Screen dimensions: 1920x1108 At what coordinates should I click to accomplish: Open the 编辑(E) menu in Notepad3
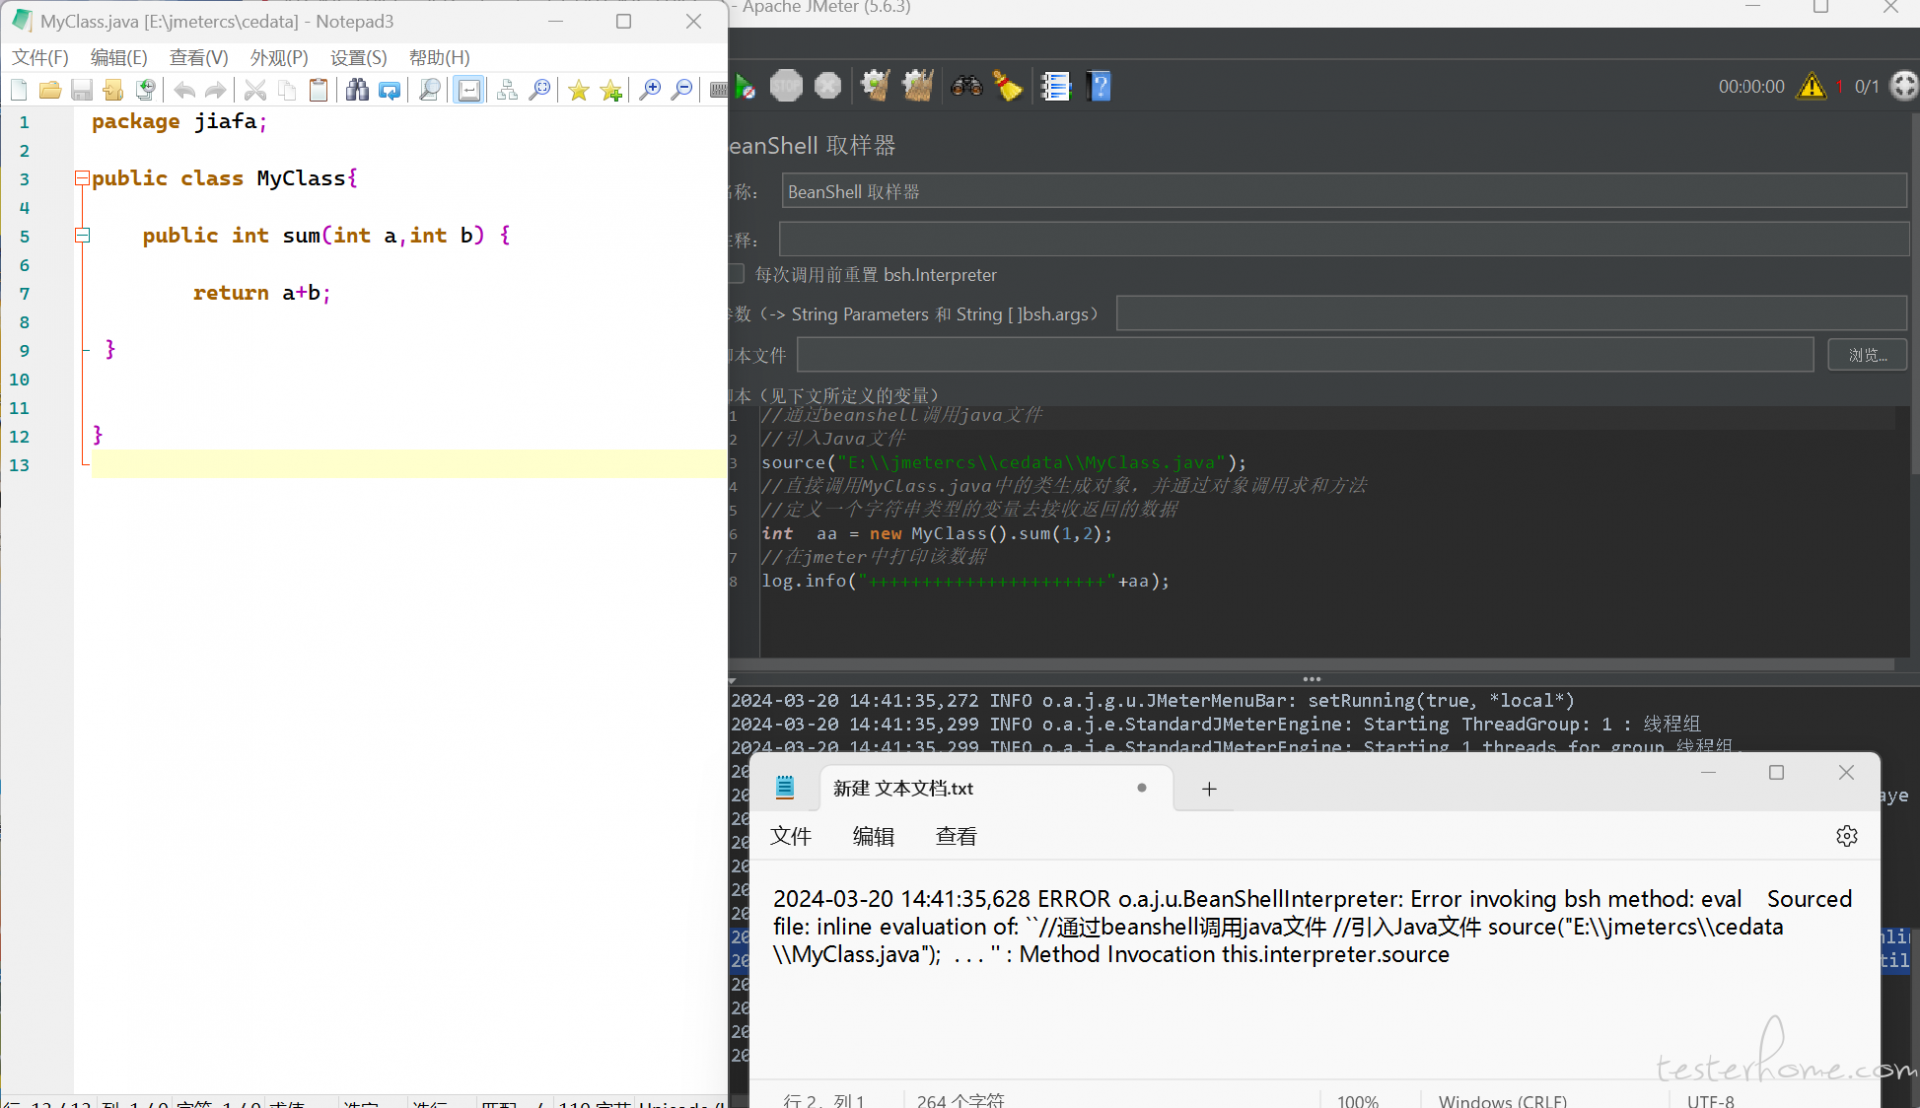(x=119, y=57)
